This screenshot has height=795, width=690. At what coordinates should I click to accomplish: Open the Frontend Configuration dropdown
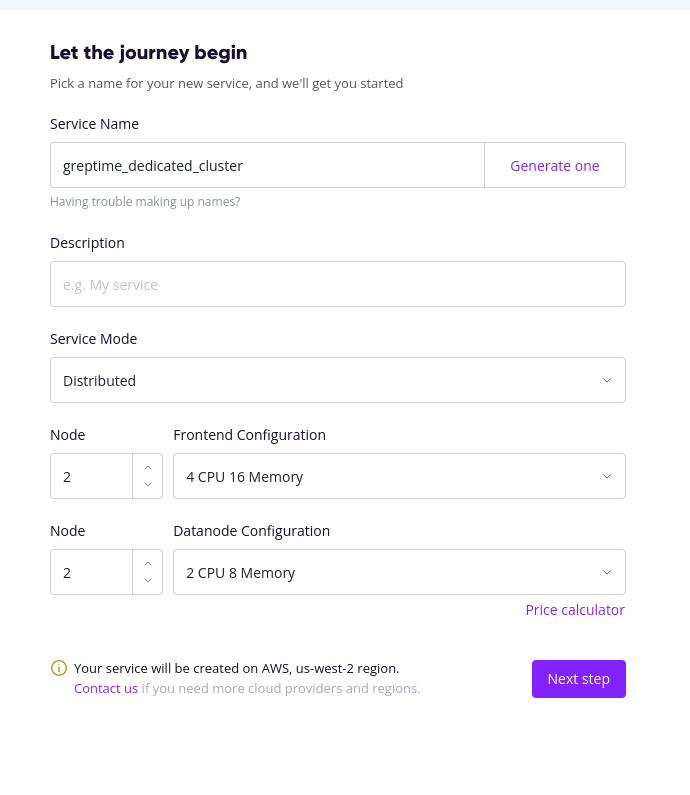point(607,476)
